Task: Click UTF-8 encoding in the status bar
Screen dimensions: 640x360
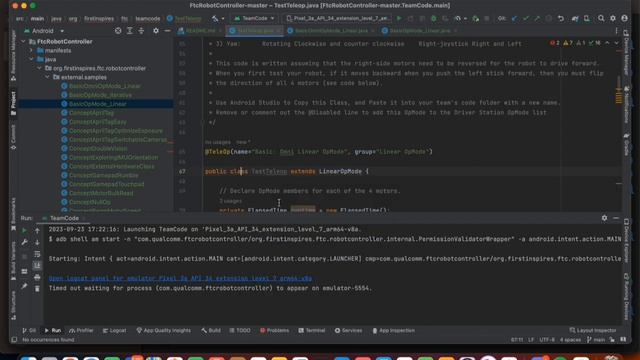Action: coord(547,340)
